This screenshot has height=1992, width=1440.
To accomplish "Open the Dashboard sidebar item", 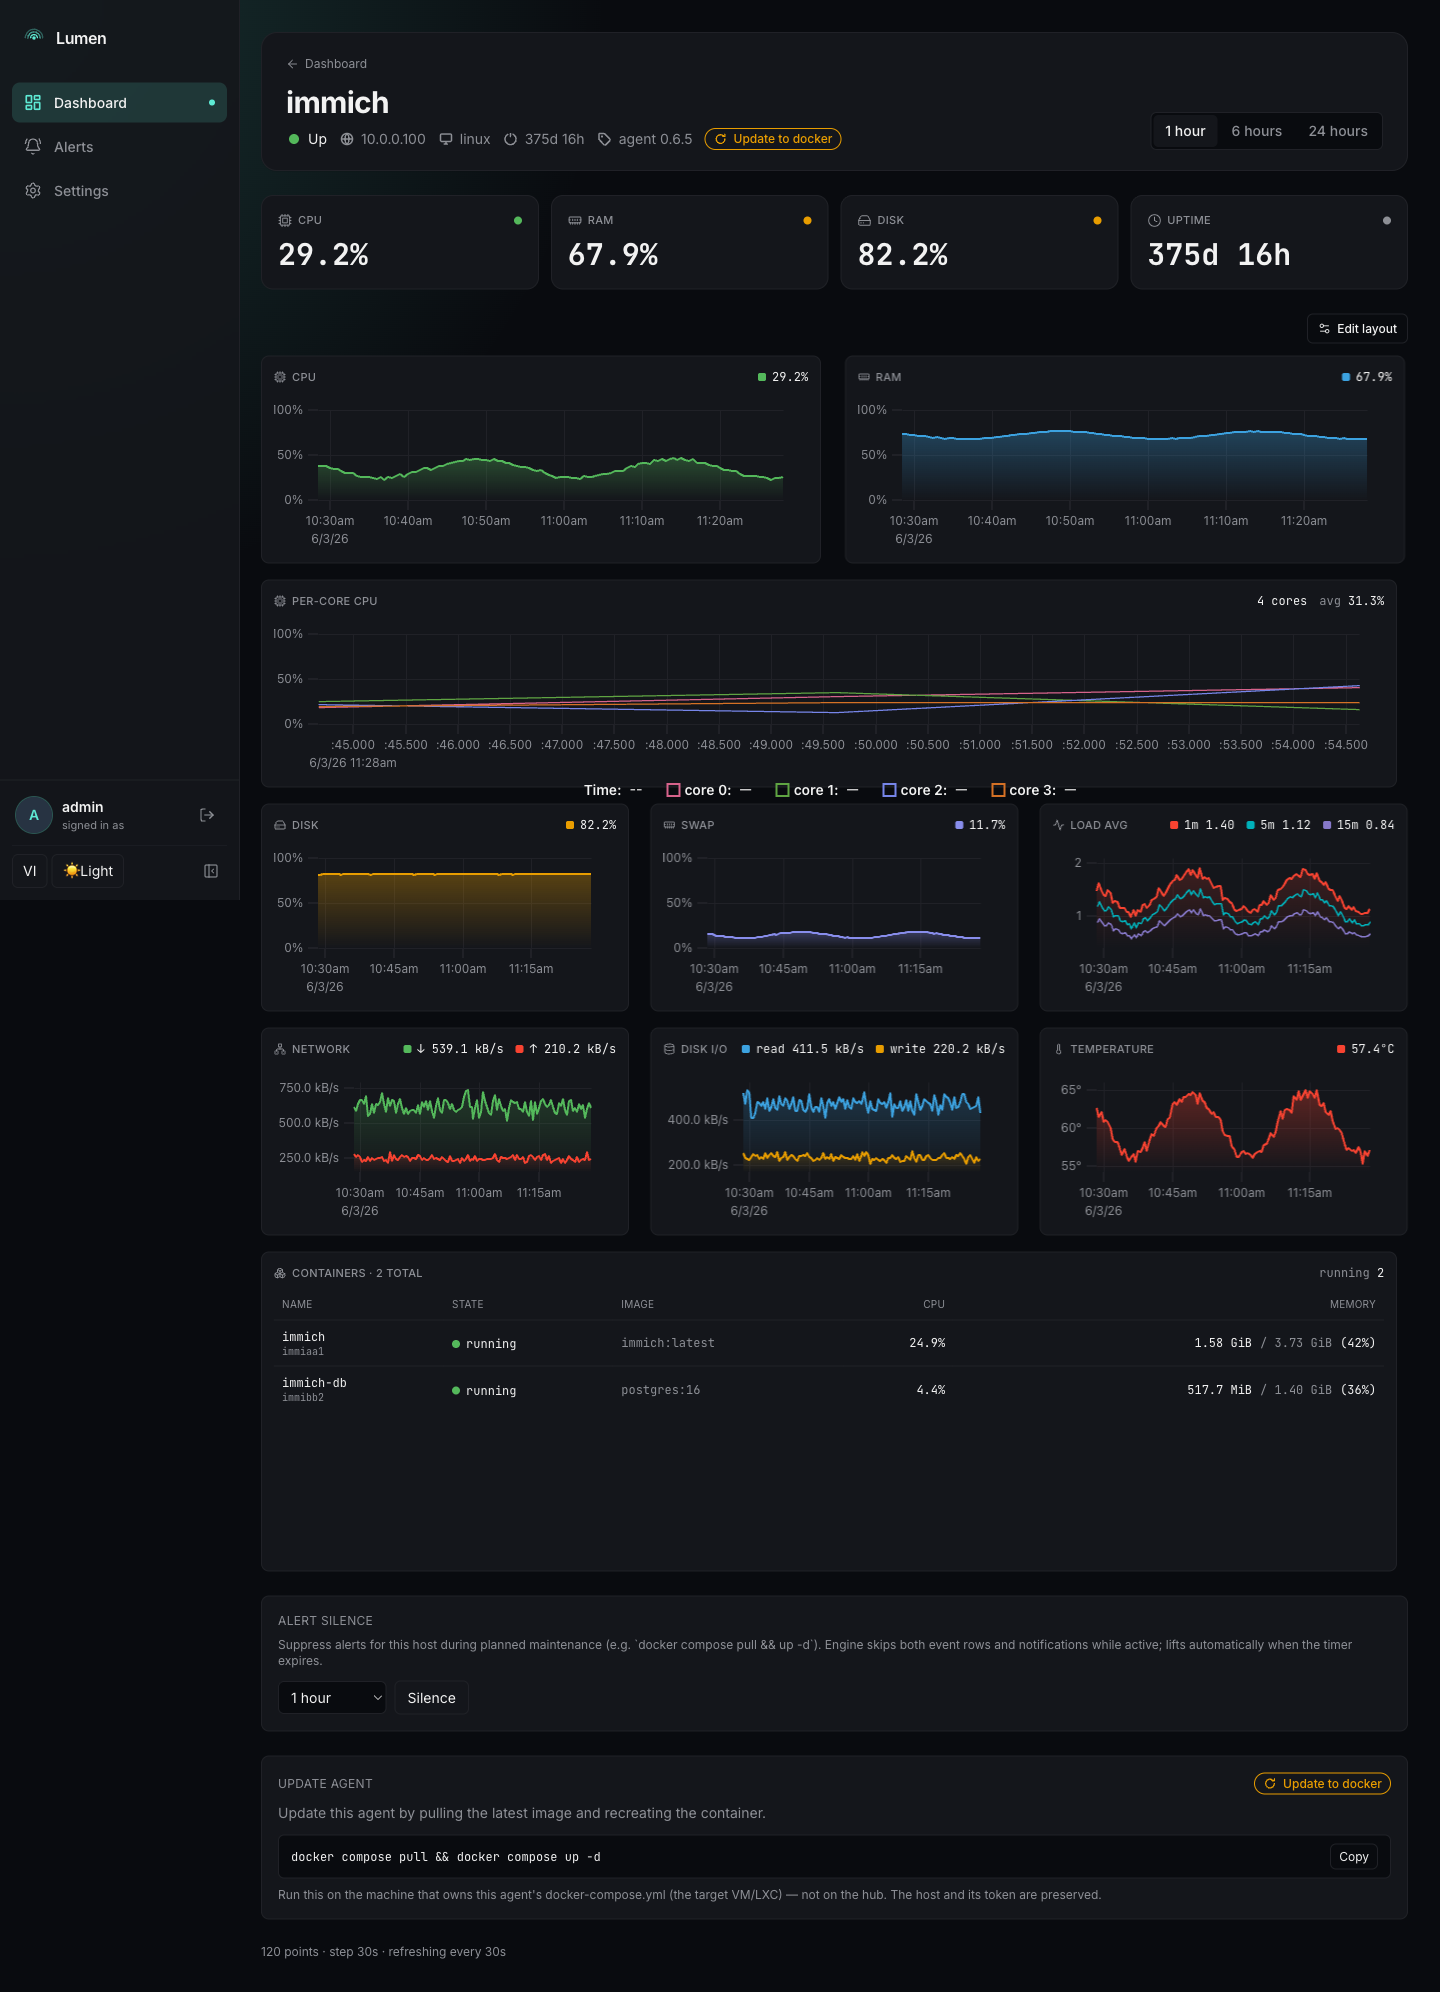I will click(x=119, y=102).
